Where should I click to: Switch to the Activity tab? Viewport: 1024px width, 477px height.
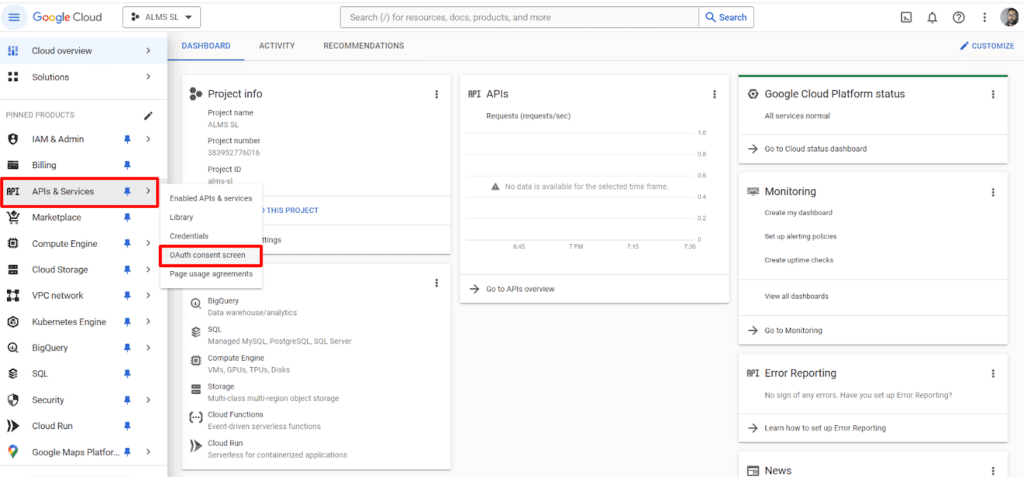click(x=277, y=46)
